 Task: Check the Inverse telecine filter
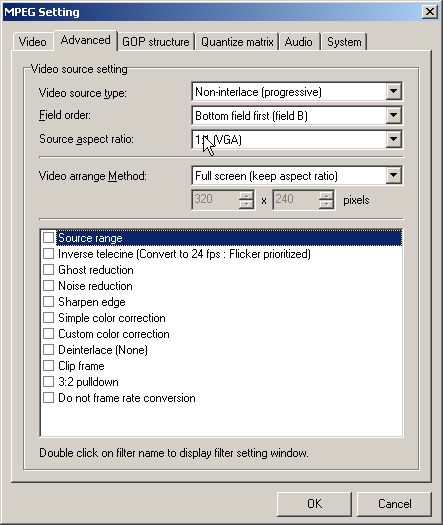49,254
